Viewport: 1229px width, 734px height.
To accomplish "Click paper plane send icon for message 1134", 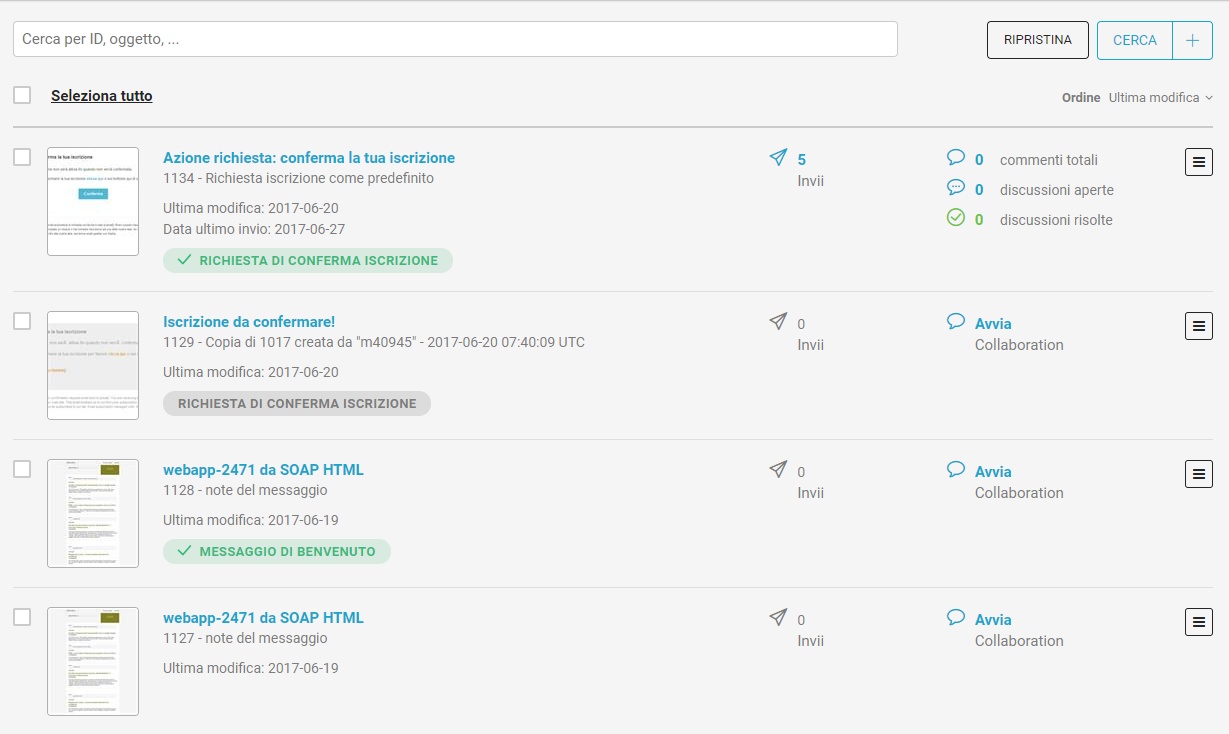I will click(x=778, y=158).
